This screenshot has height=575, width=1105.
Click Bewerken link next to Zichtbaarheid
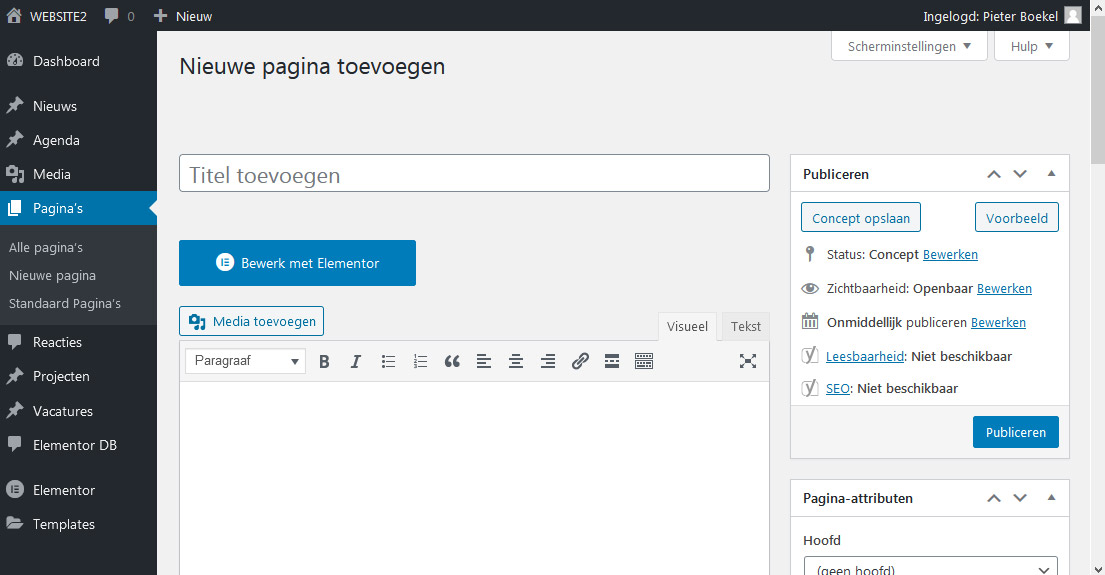click(x=1004, y=288)
